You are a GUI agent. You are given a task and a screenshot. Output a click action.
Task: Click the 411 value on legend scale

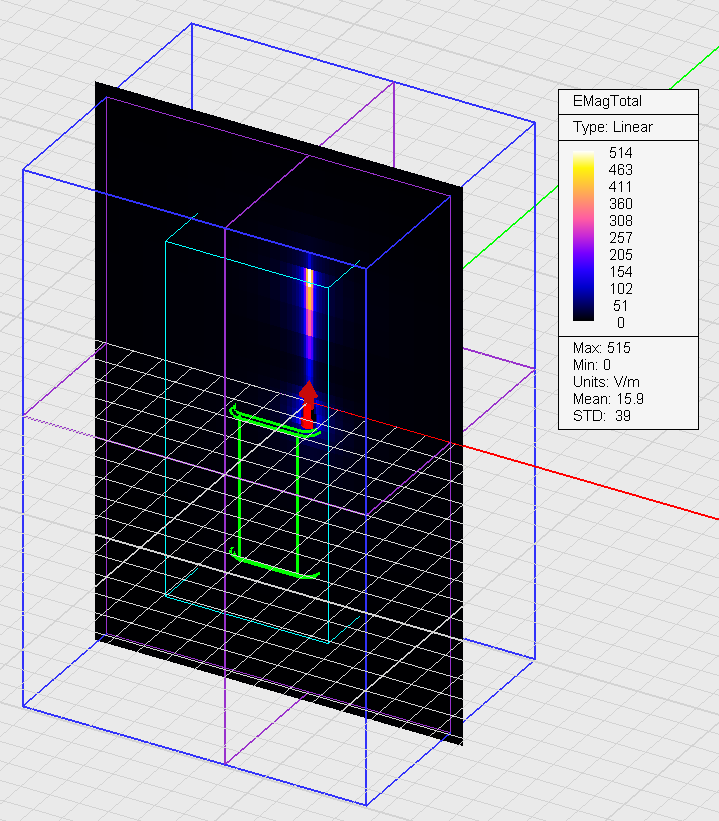[x=620, y=186]
